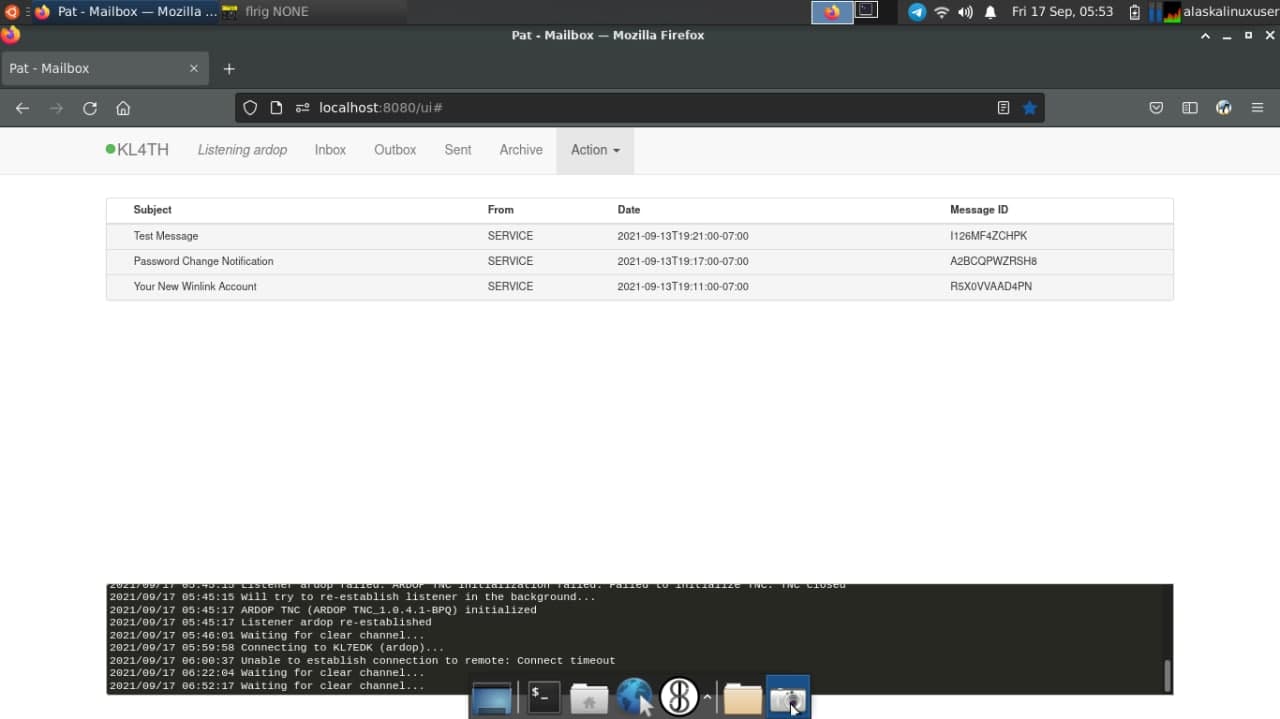Open the Password Change Notification message
This screenshot has width=1280, height=719.
pyautogui.click(x=203, y=261)
